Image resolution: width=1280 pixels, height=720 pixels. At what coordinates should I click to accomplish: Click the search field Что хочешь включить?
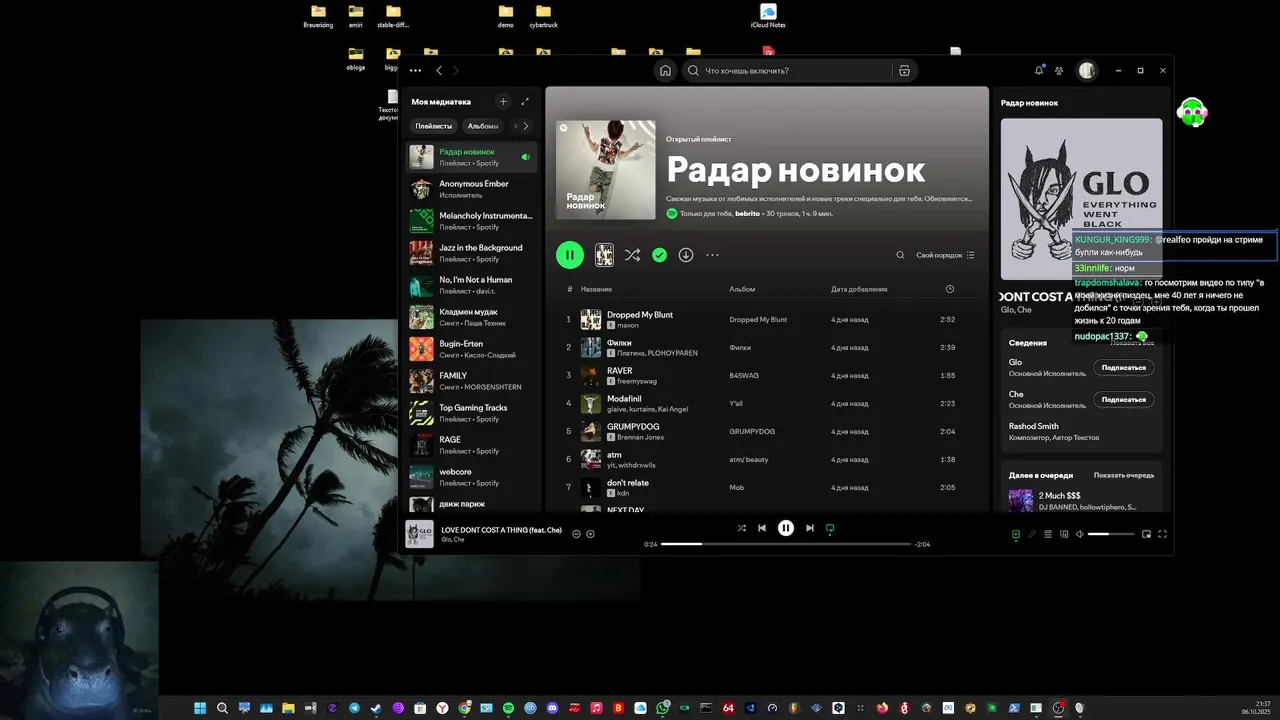pyautogui.click(x=787, y=71)
